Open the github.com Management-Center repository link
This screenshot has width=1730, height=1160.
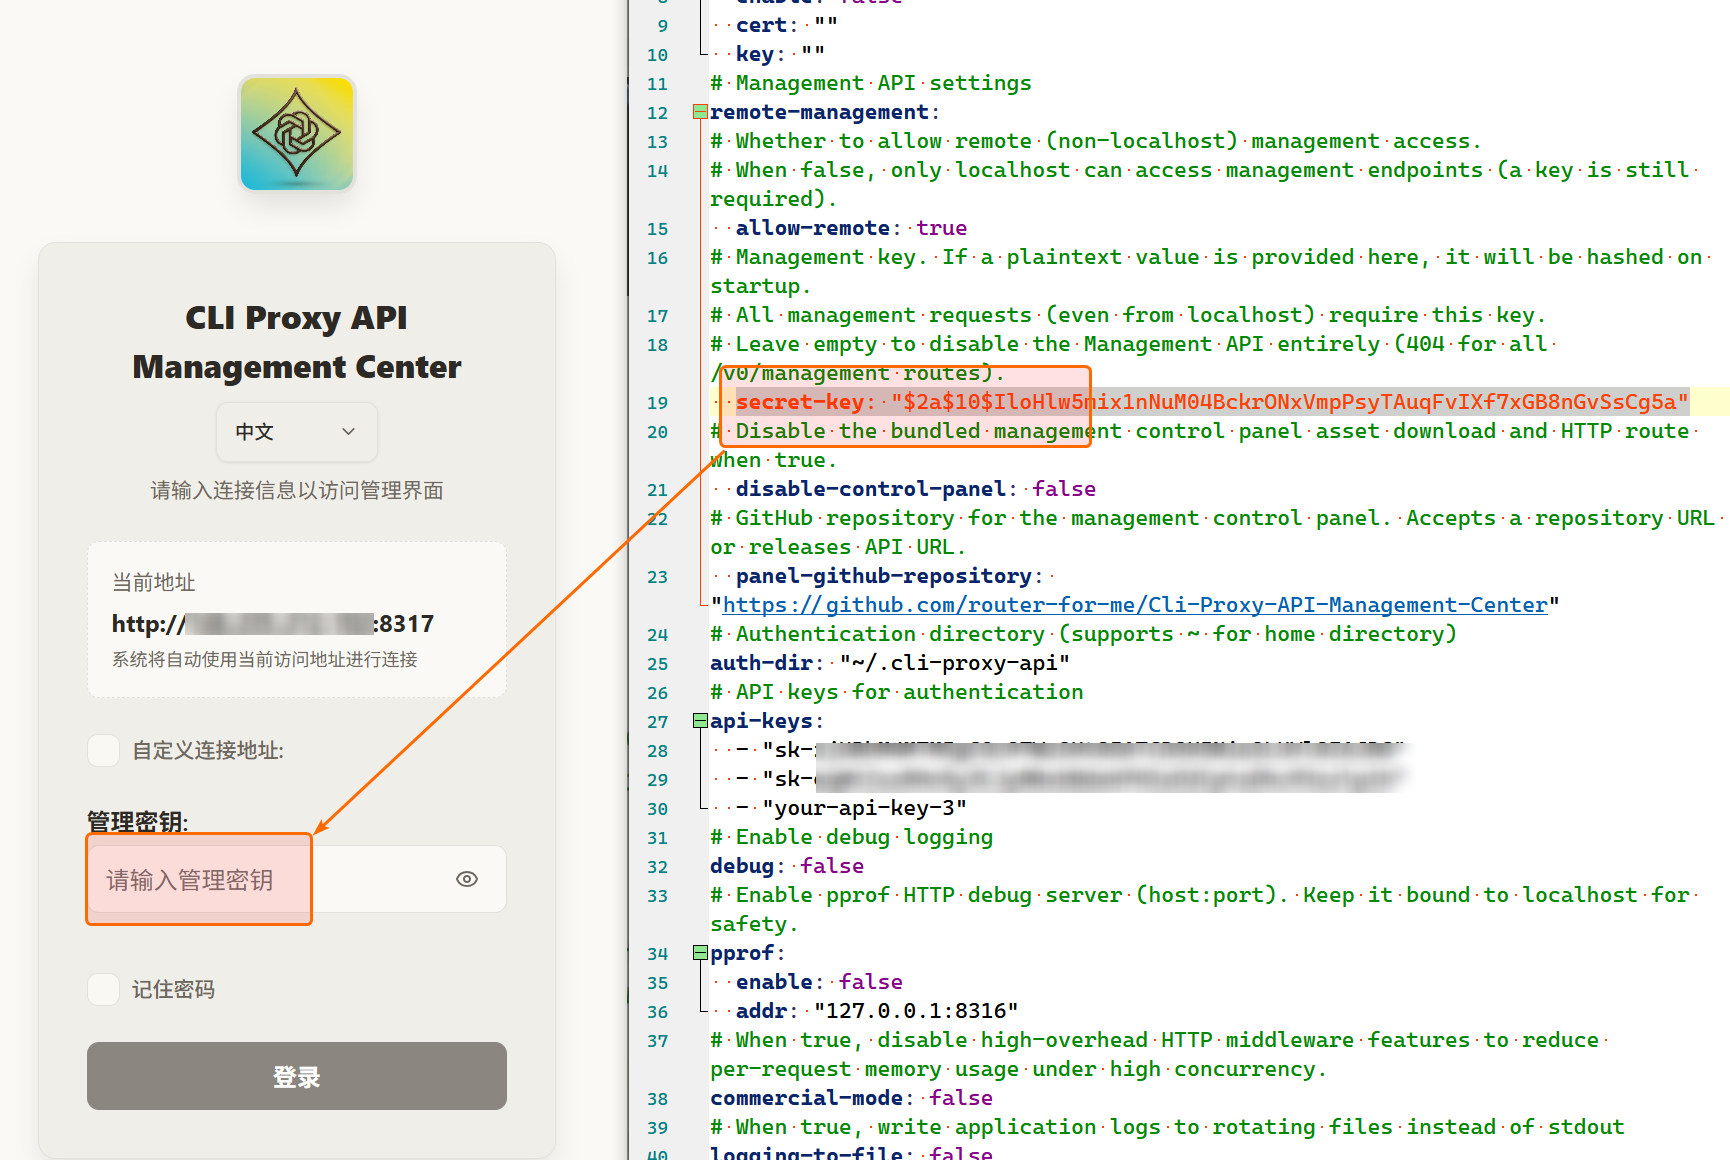[1135, 605]
